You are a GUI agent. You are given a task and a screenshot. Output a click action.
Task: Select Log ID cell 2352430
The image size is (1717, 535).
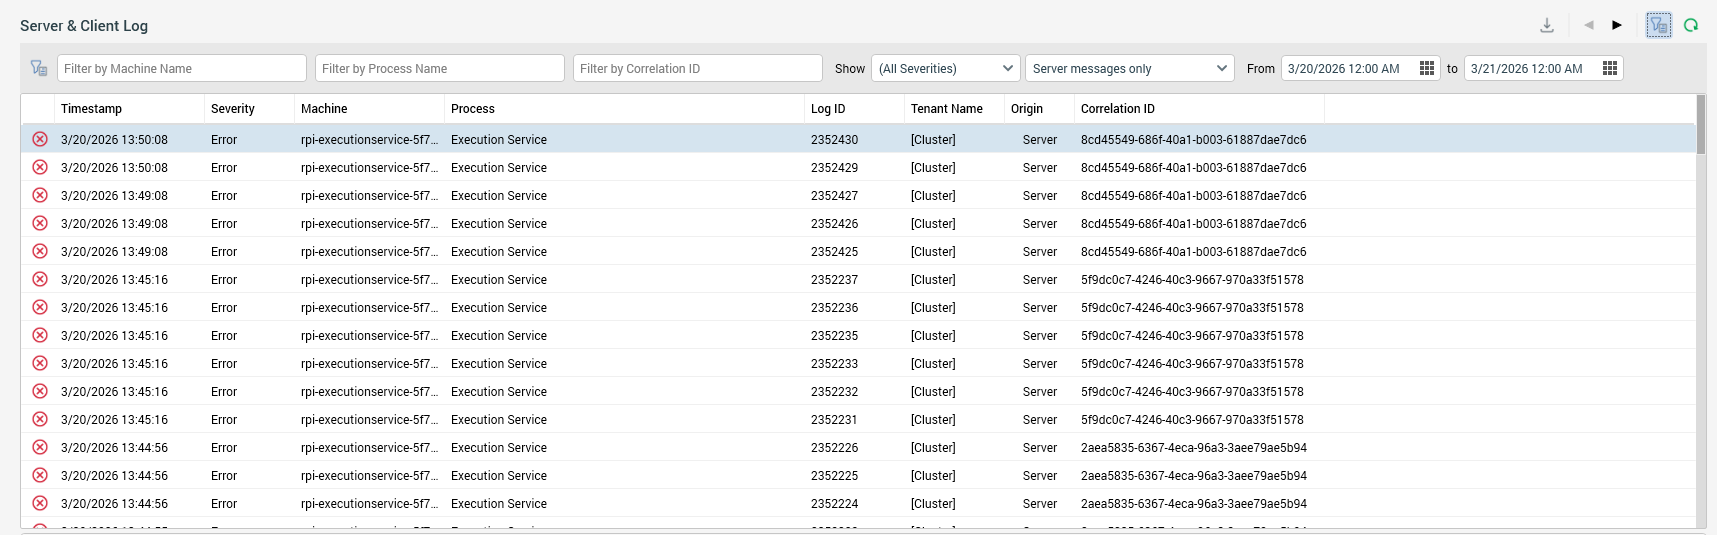(834, 140)
